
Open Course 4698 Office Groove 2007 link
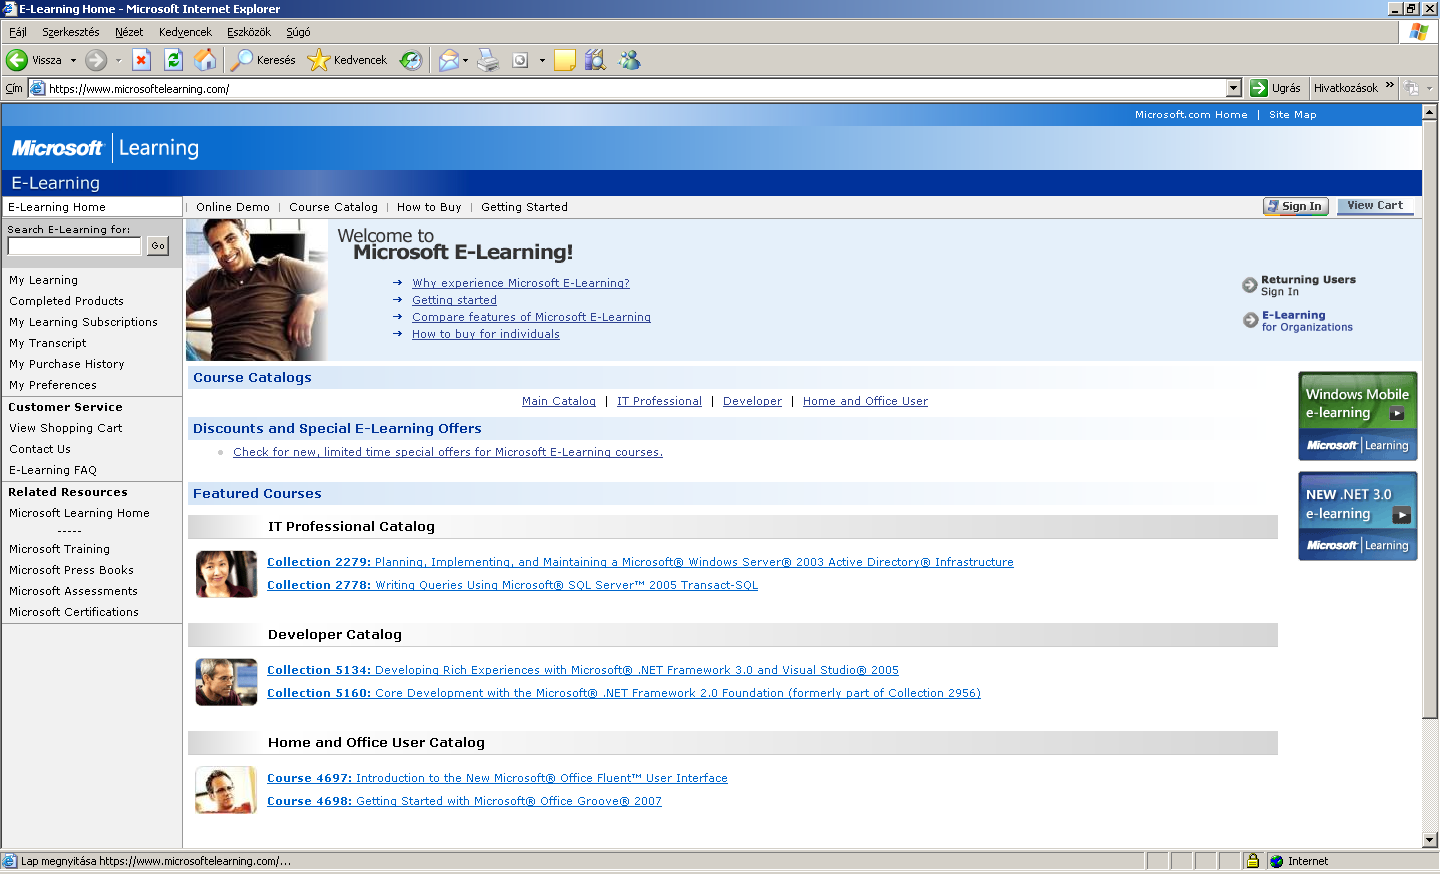464,801
